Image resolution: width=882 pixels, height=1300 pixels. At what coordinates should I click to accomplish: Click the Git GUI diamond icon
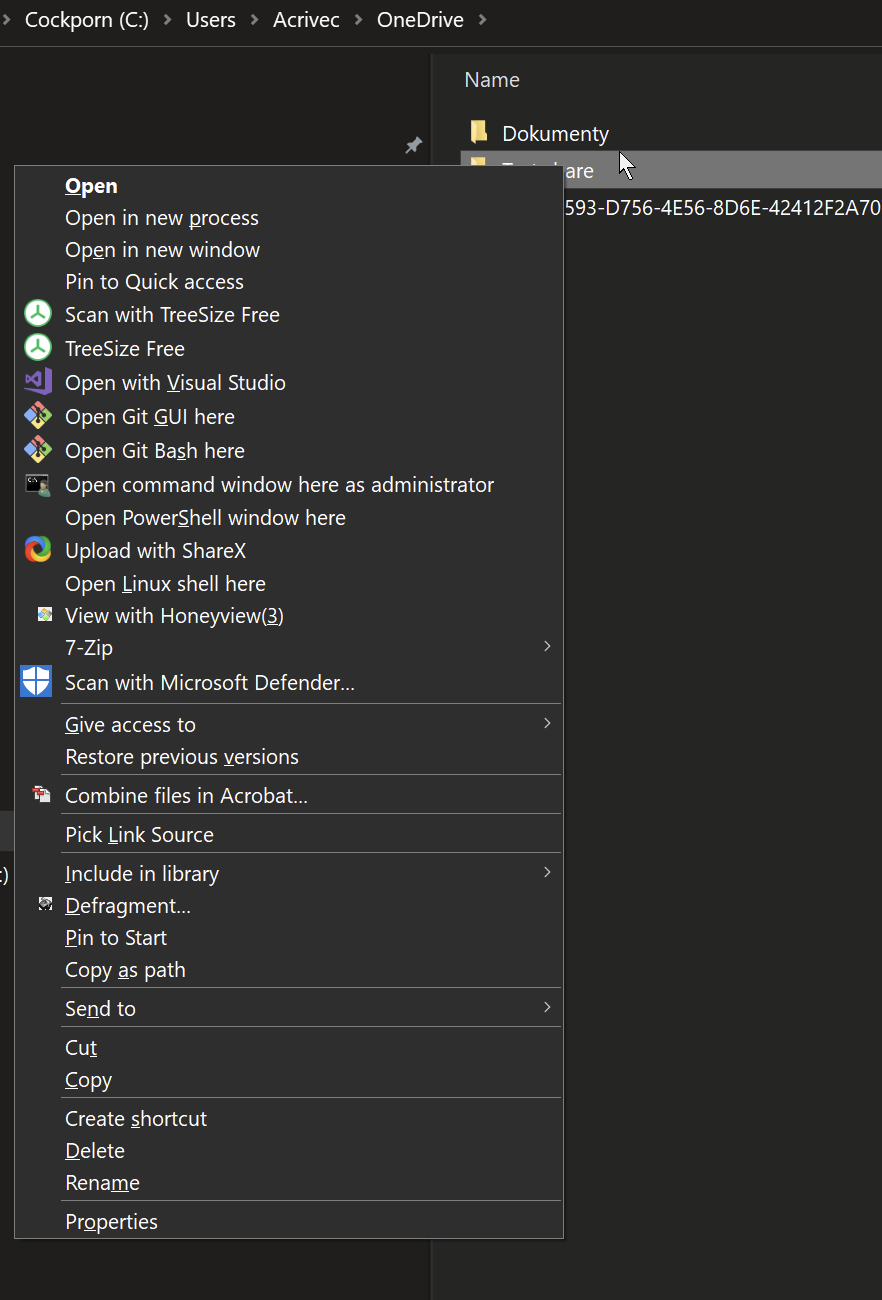[37, 416]
